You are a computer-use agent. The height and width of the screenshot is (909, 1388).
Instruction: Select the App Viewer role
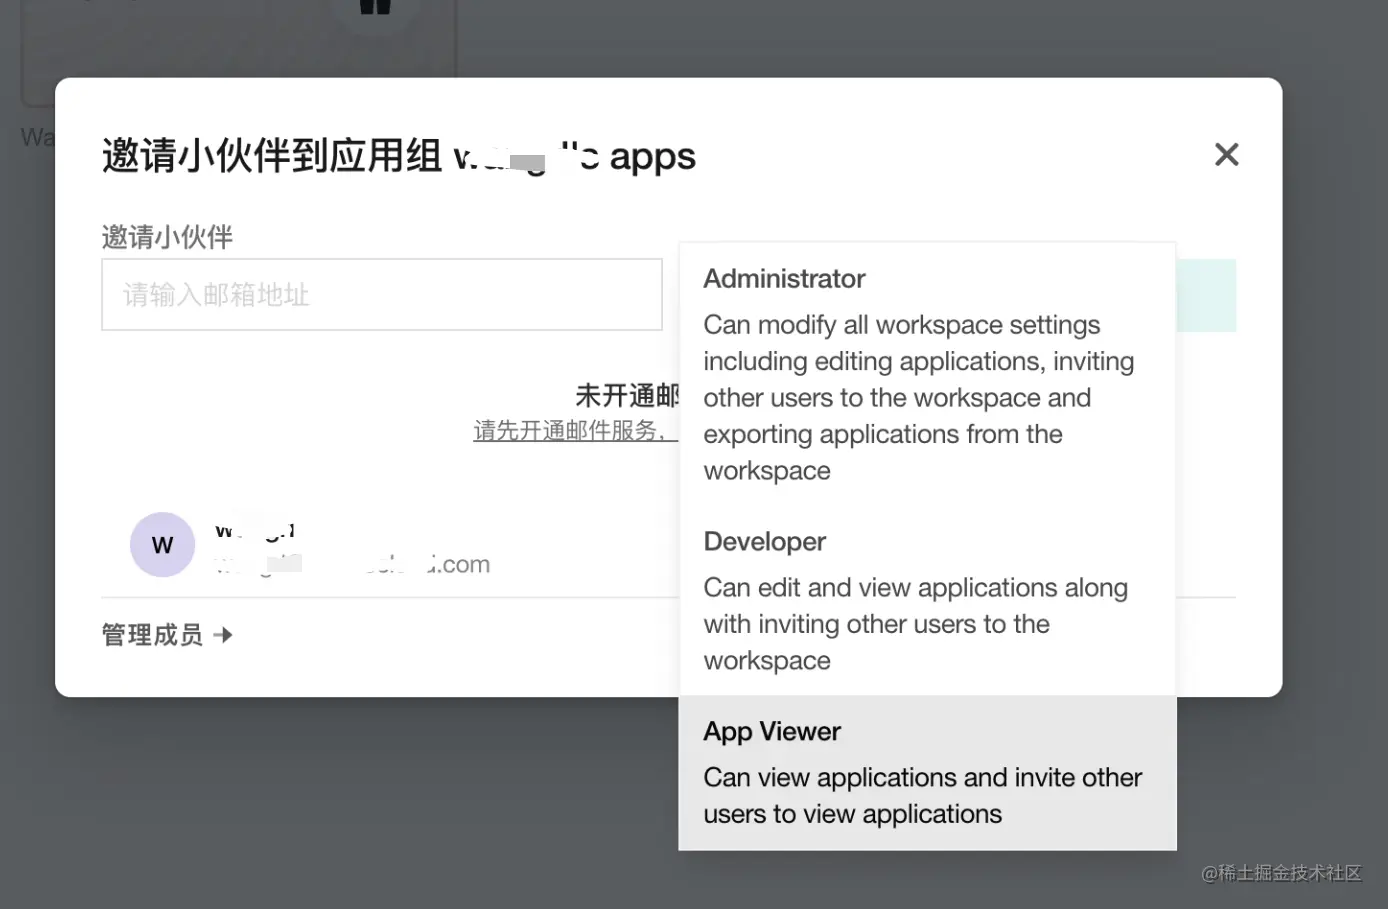pyautogui.click(x=771, y=731)
